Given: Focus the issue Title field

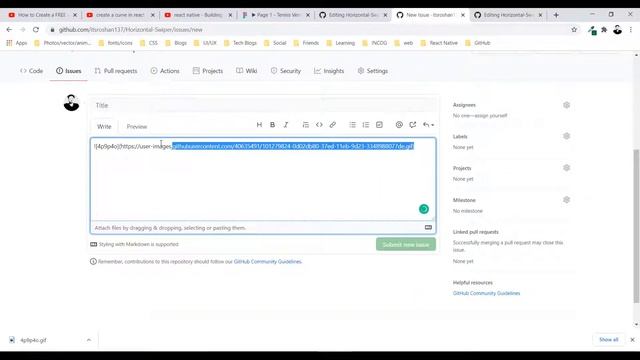Looking at the screenshot, I should 263,105.
